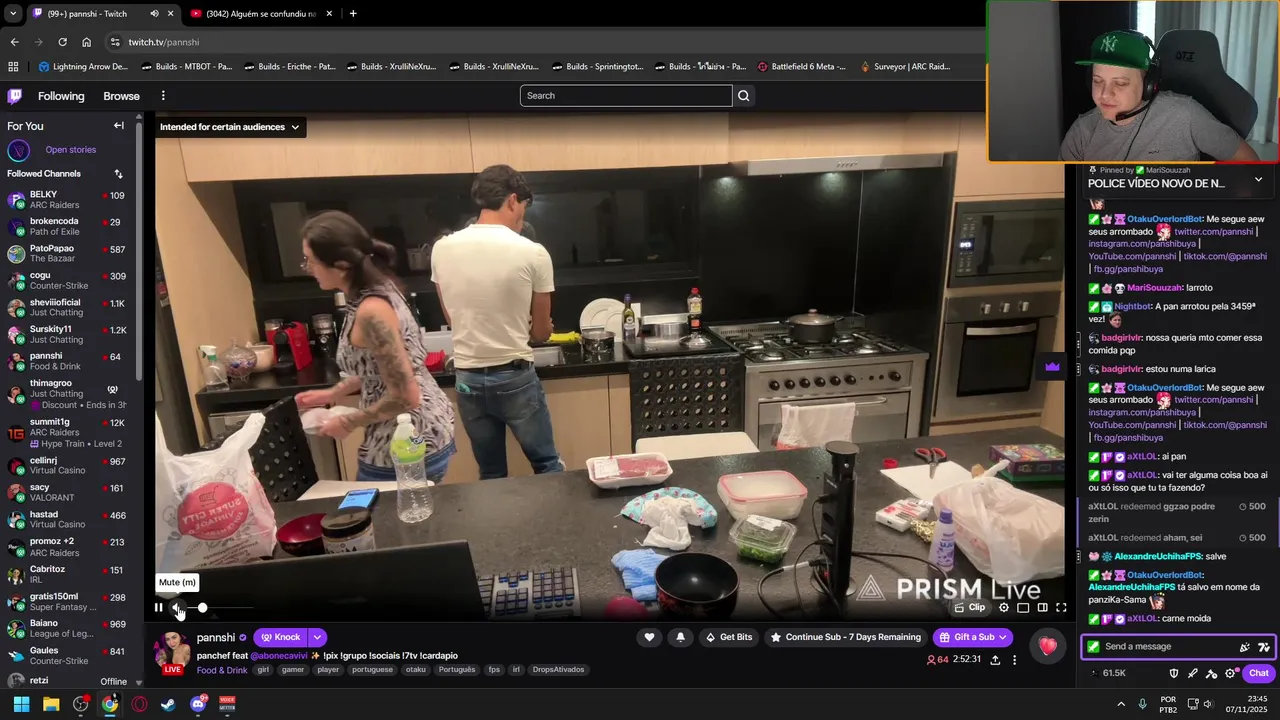This screenshot has height=720, width=1280.
Task: Open the Lightning Arrow bookmark
Action: coord(83,67)
